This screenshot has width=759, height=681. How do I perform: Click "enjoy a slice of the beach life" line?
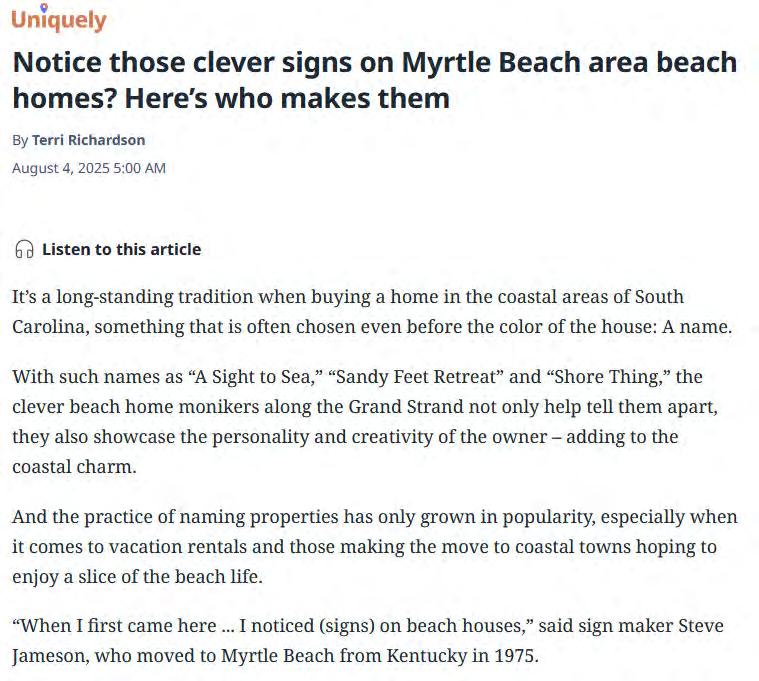tap(137, 576)
